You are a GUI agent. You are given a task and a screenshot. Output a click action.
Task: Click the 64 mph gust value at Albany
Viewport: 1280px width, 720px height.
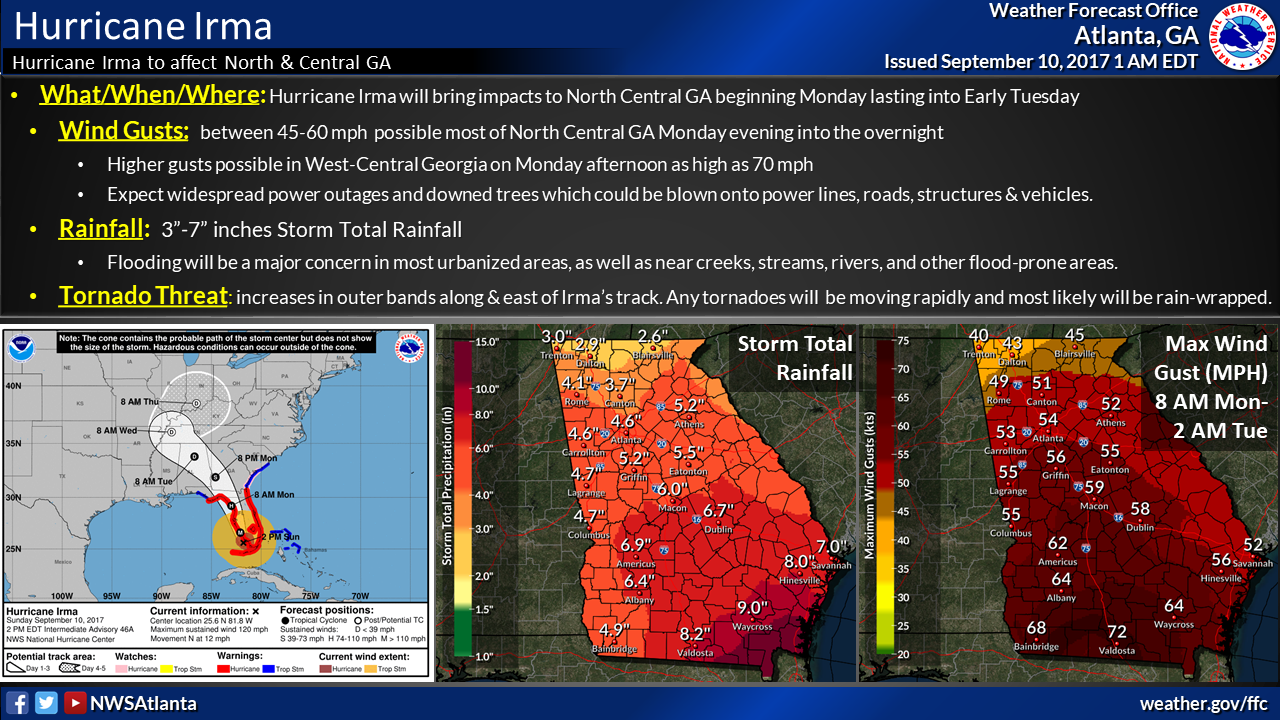1061,579
